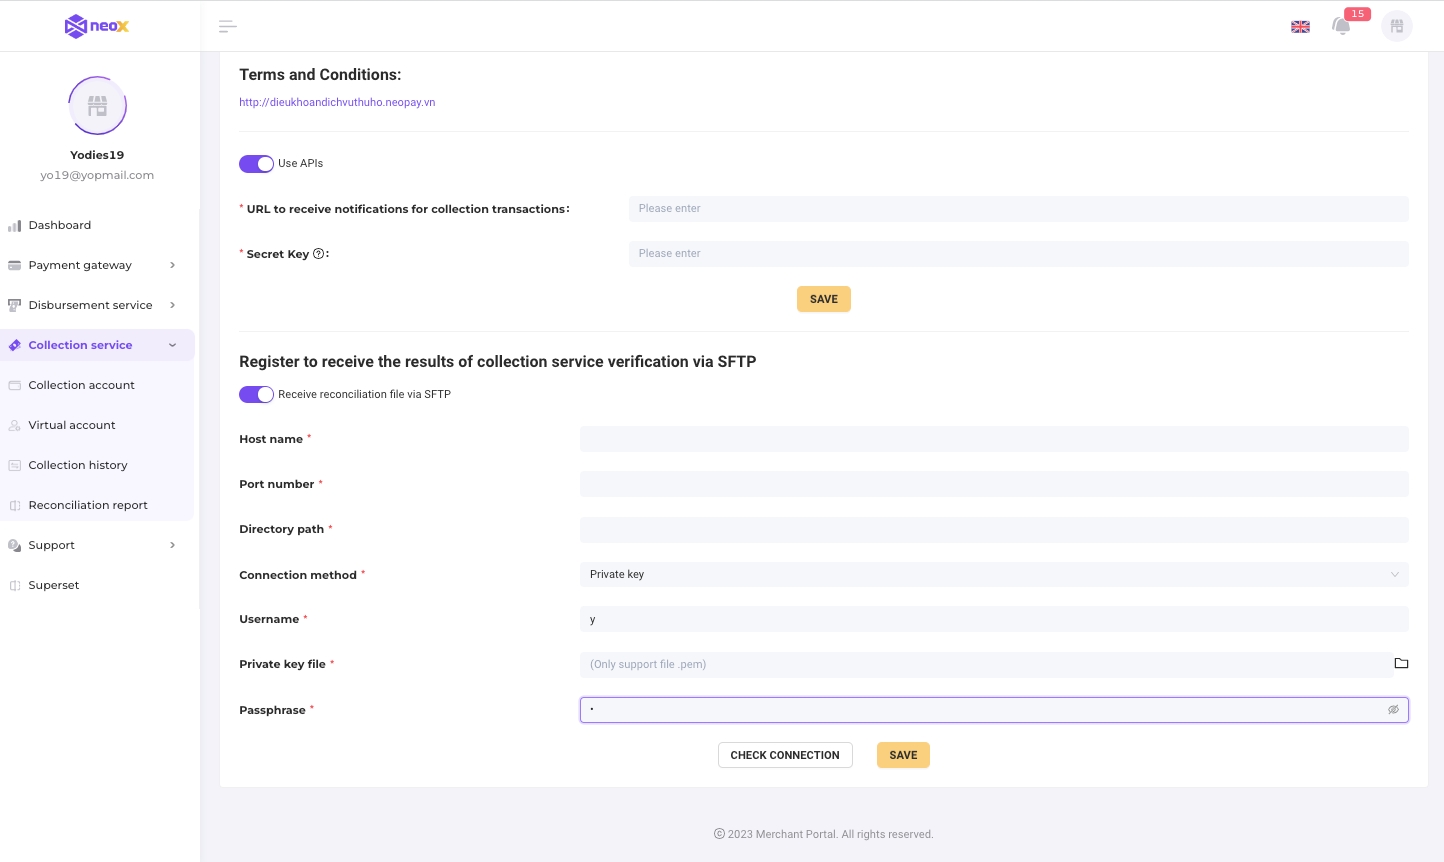This screenshot has width=1444, height=862.
Task: Collapse sidebar with hamburger menu icon
Action: [x=227, y=27]
